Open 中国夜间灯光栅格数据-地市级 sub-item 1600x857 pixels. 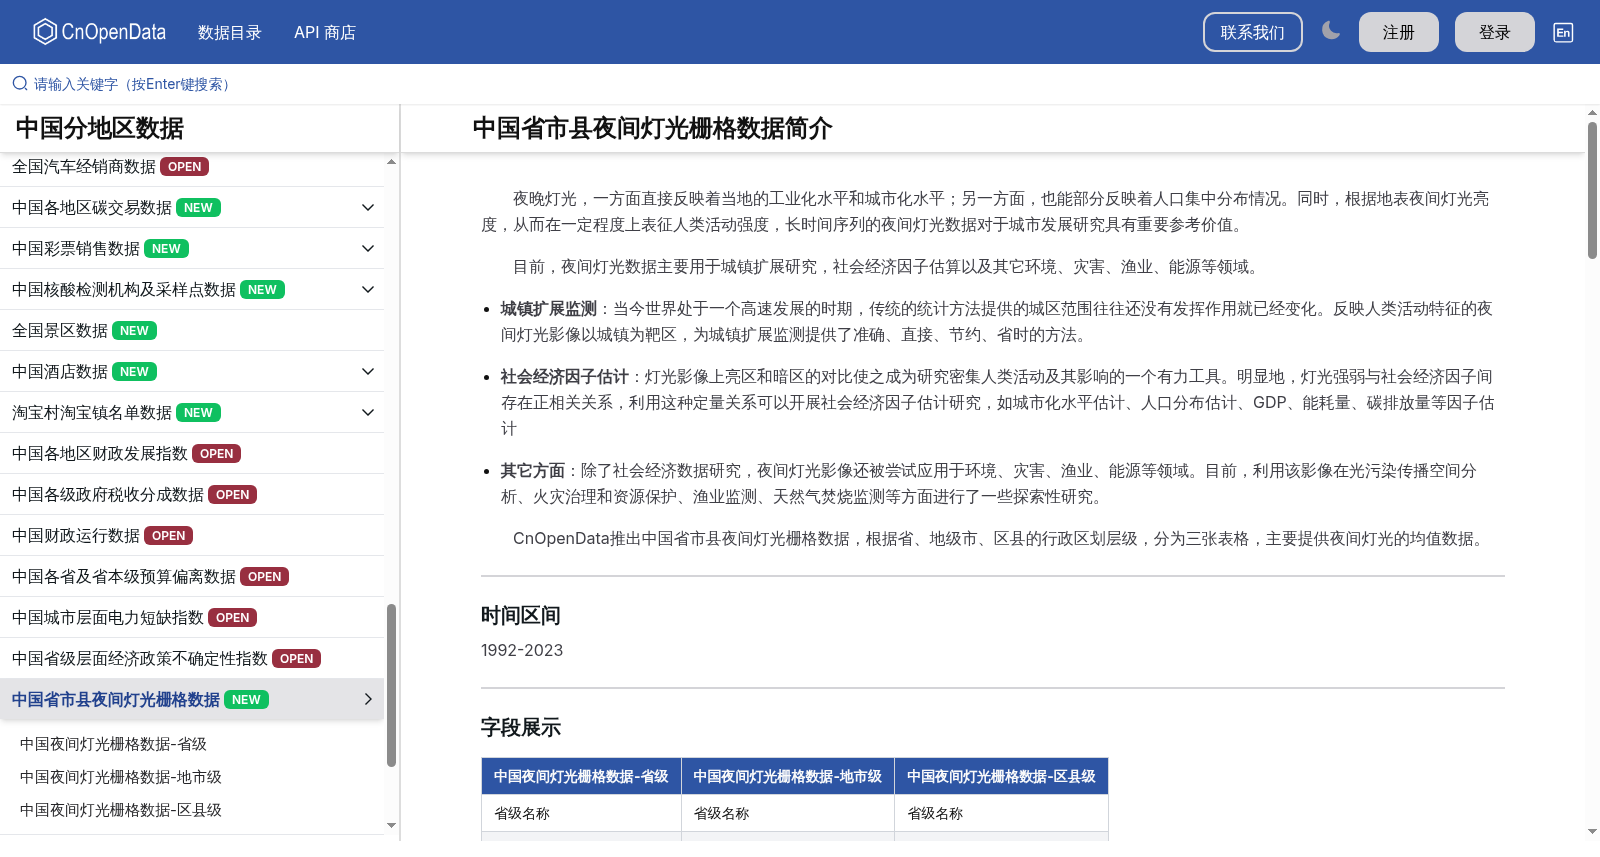tap(121, 777)
